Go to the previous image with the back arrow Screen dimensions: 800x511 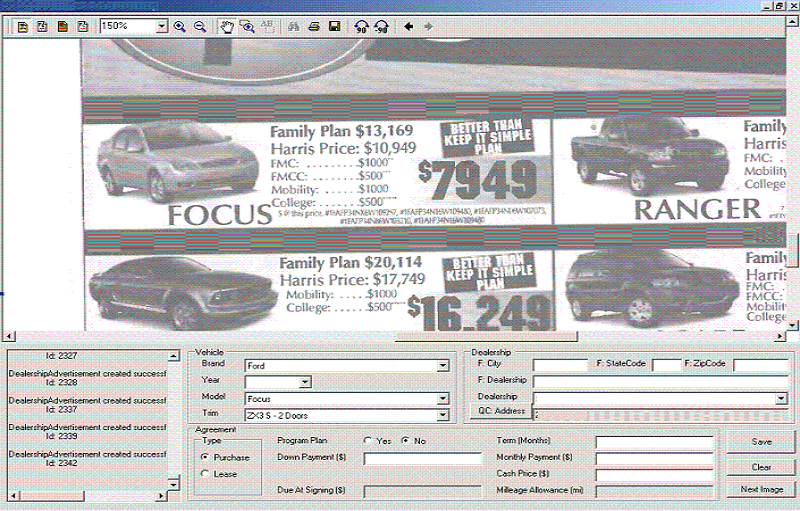tap(408, 27)
